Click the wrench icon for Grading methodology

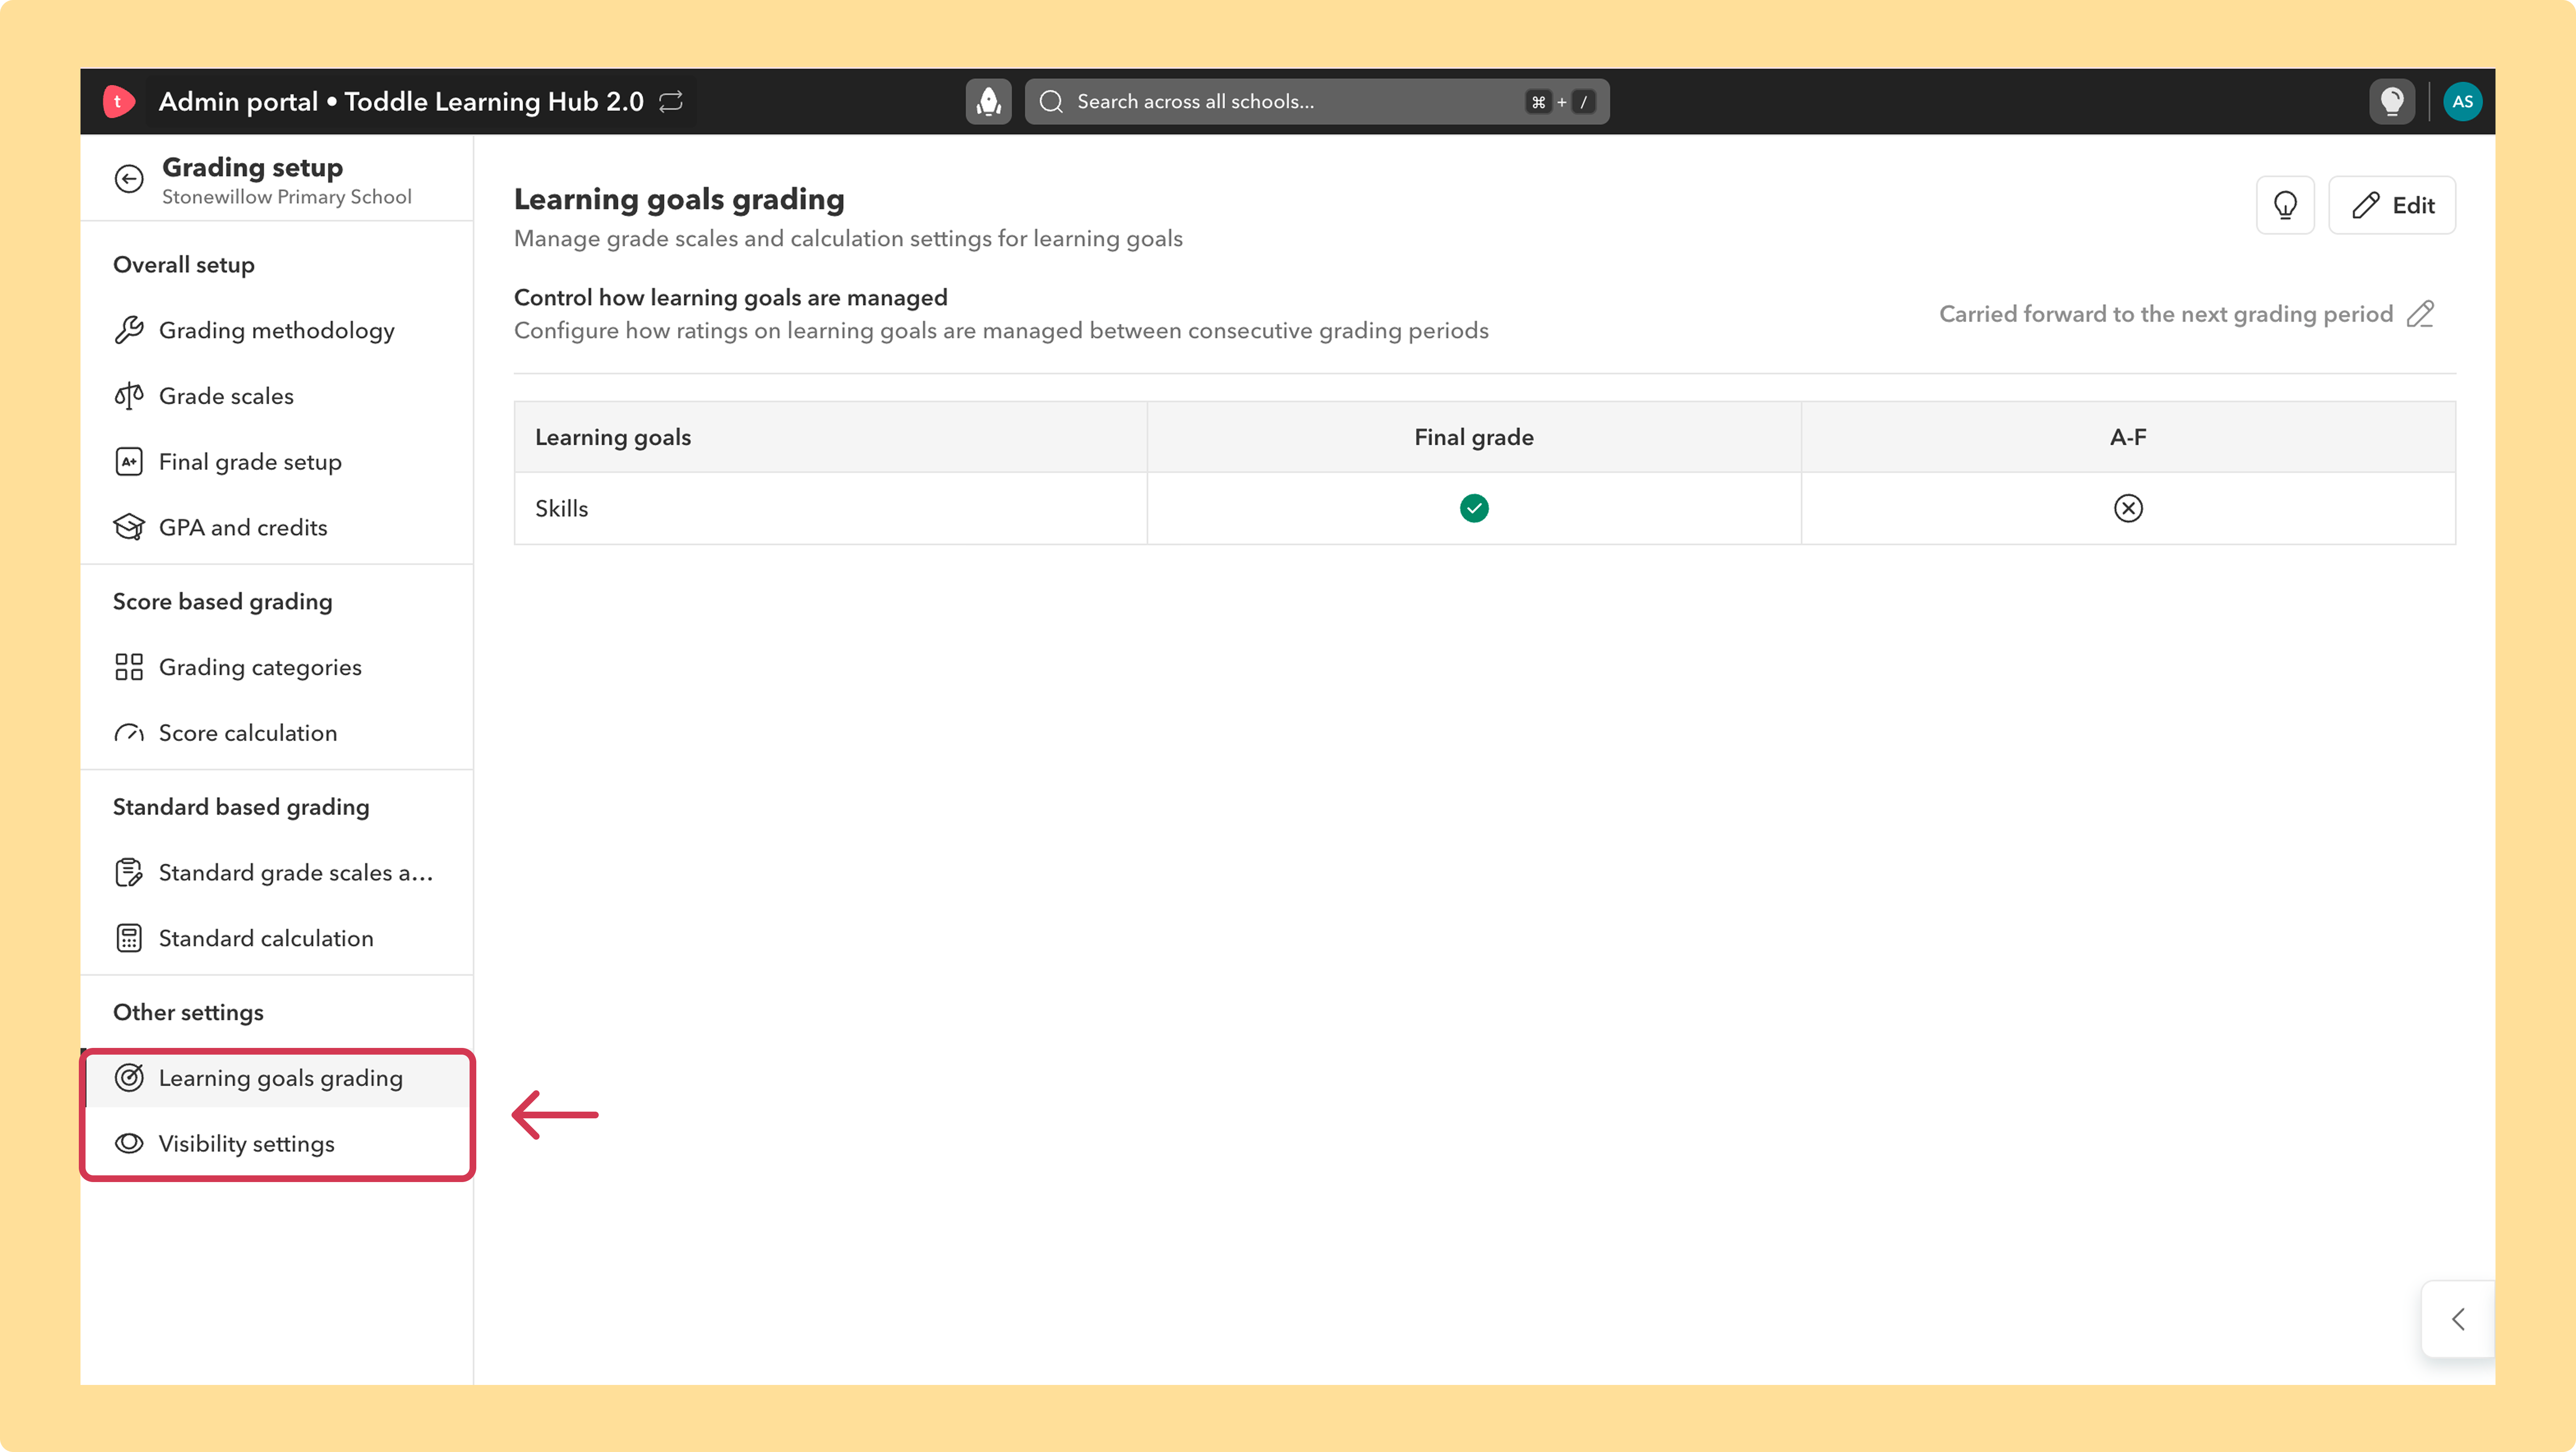[129, 330]
